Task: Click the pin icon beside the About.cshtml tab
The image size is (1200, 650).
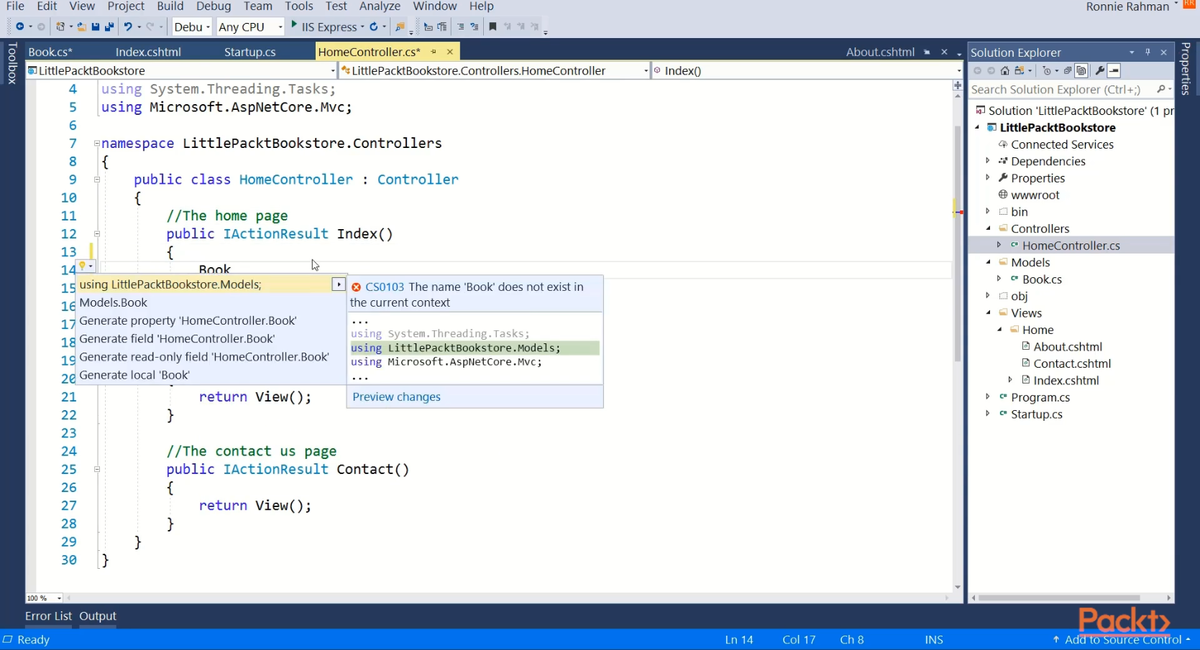Action: [x=928, y=52]
